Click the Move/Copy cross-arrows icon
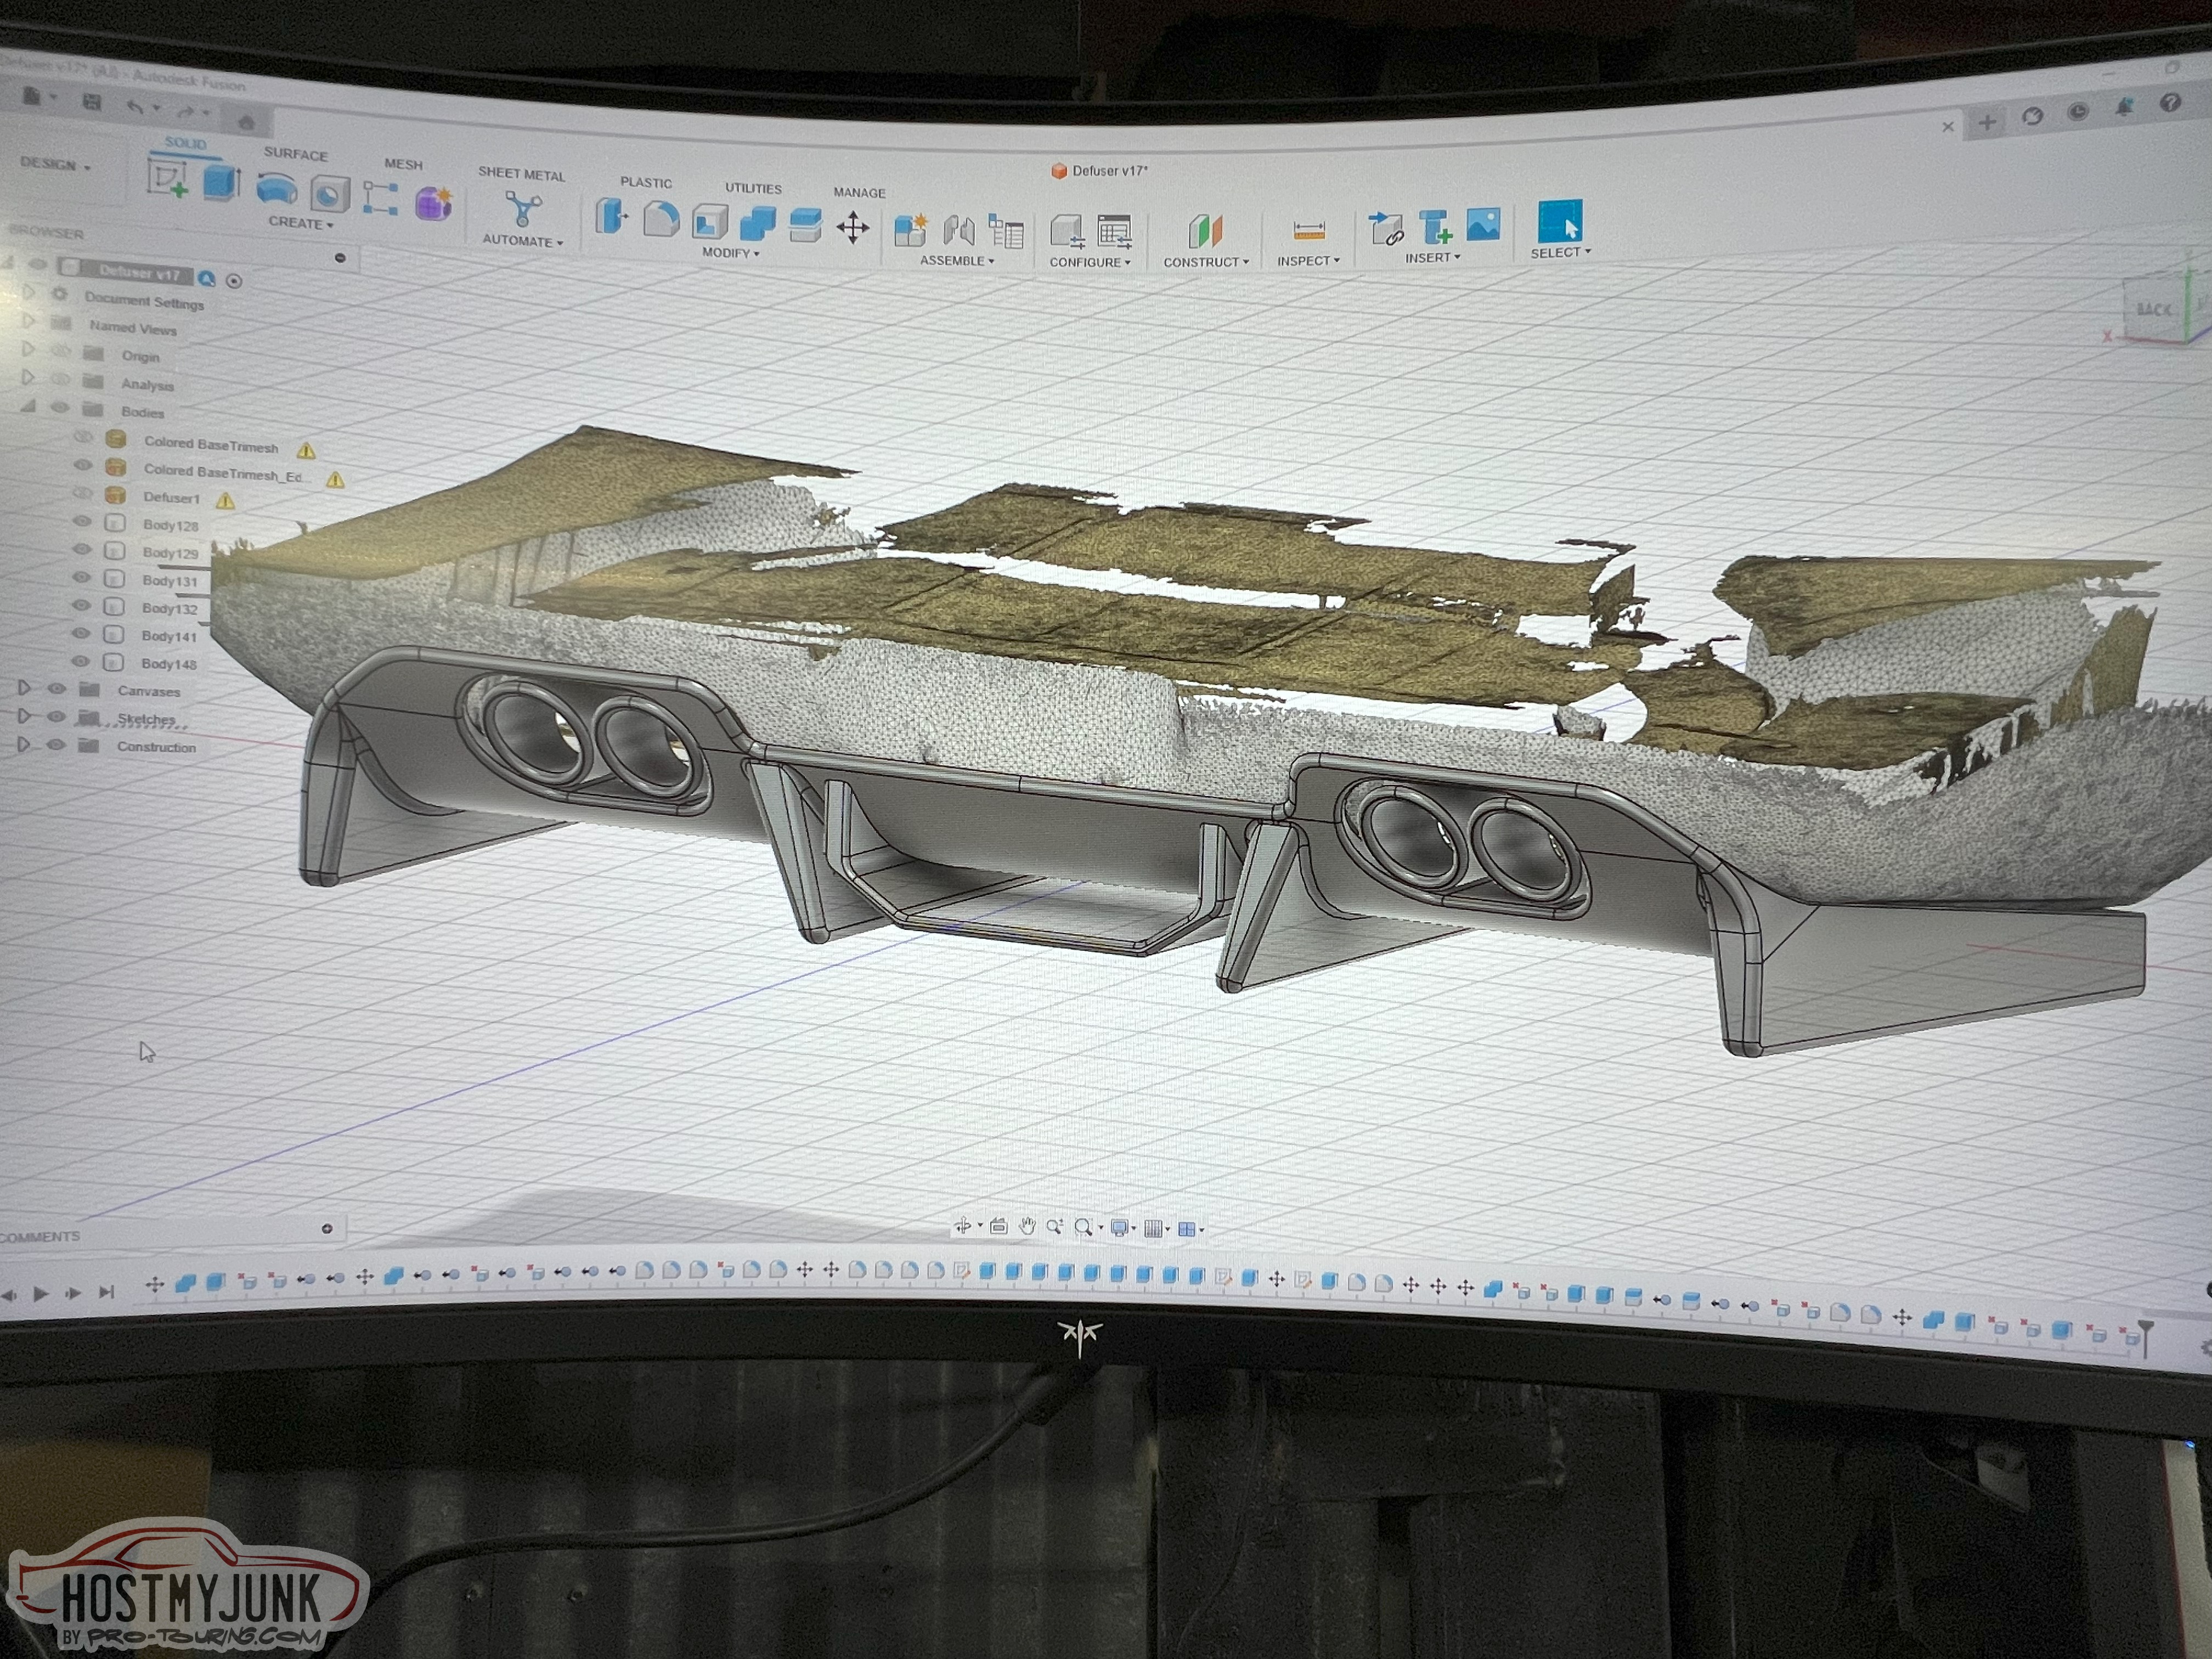The image size is (2212, 1659). point(853,228)
